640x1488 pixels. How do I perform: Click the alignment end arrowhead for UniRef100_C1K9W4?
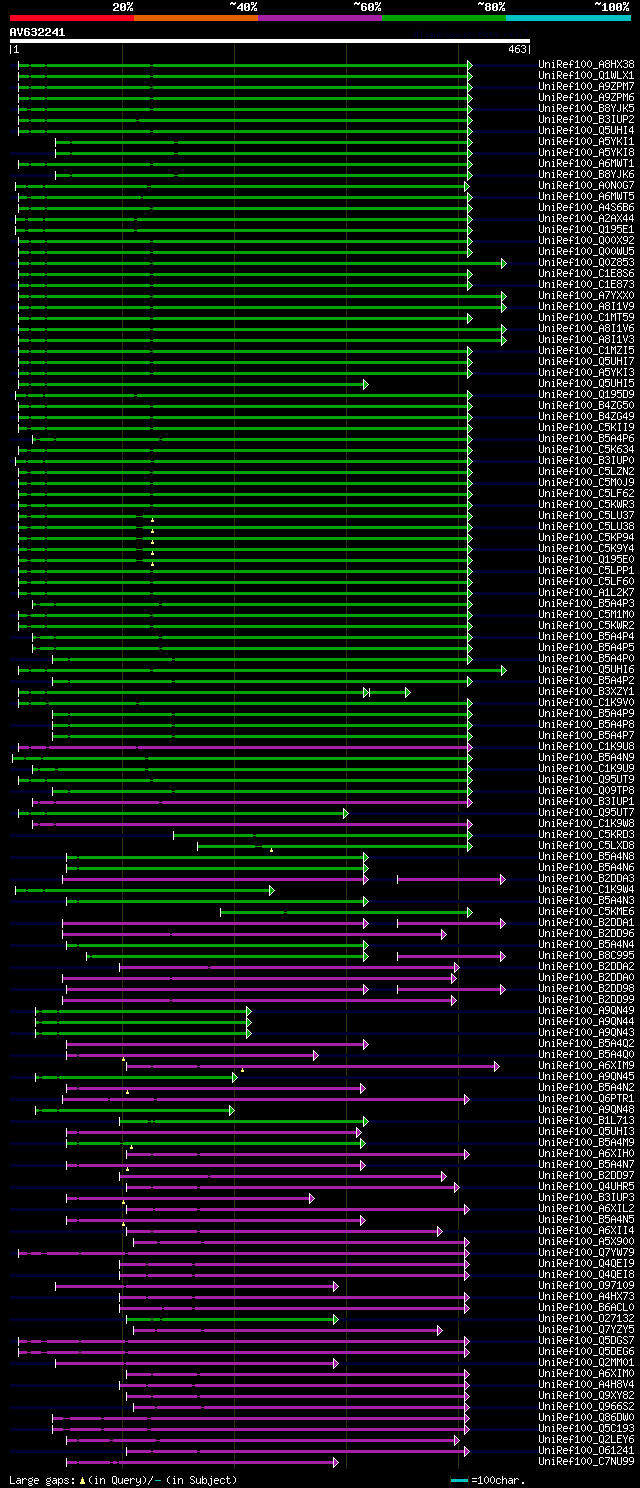point(271,890)
